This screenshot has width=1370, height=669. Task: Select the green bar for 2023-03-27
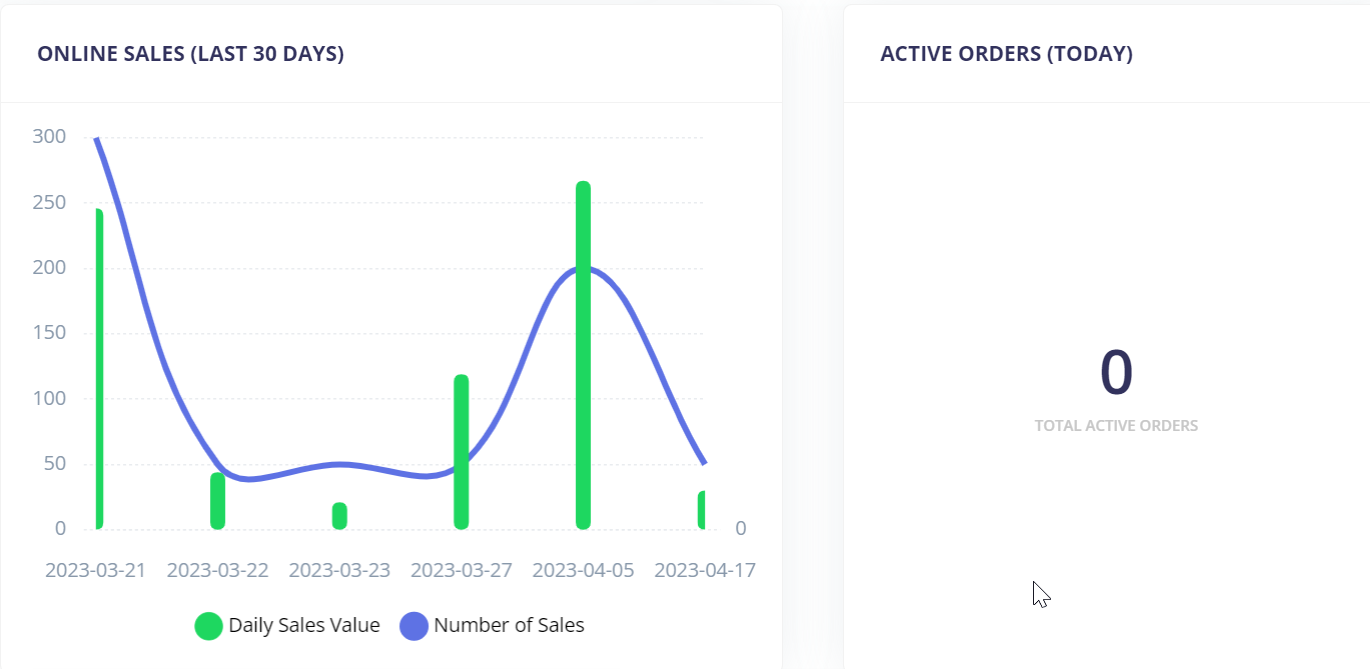pyautogui.click(x=461, y=452)
